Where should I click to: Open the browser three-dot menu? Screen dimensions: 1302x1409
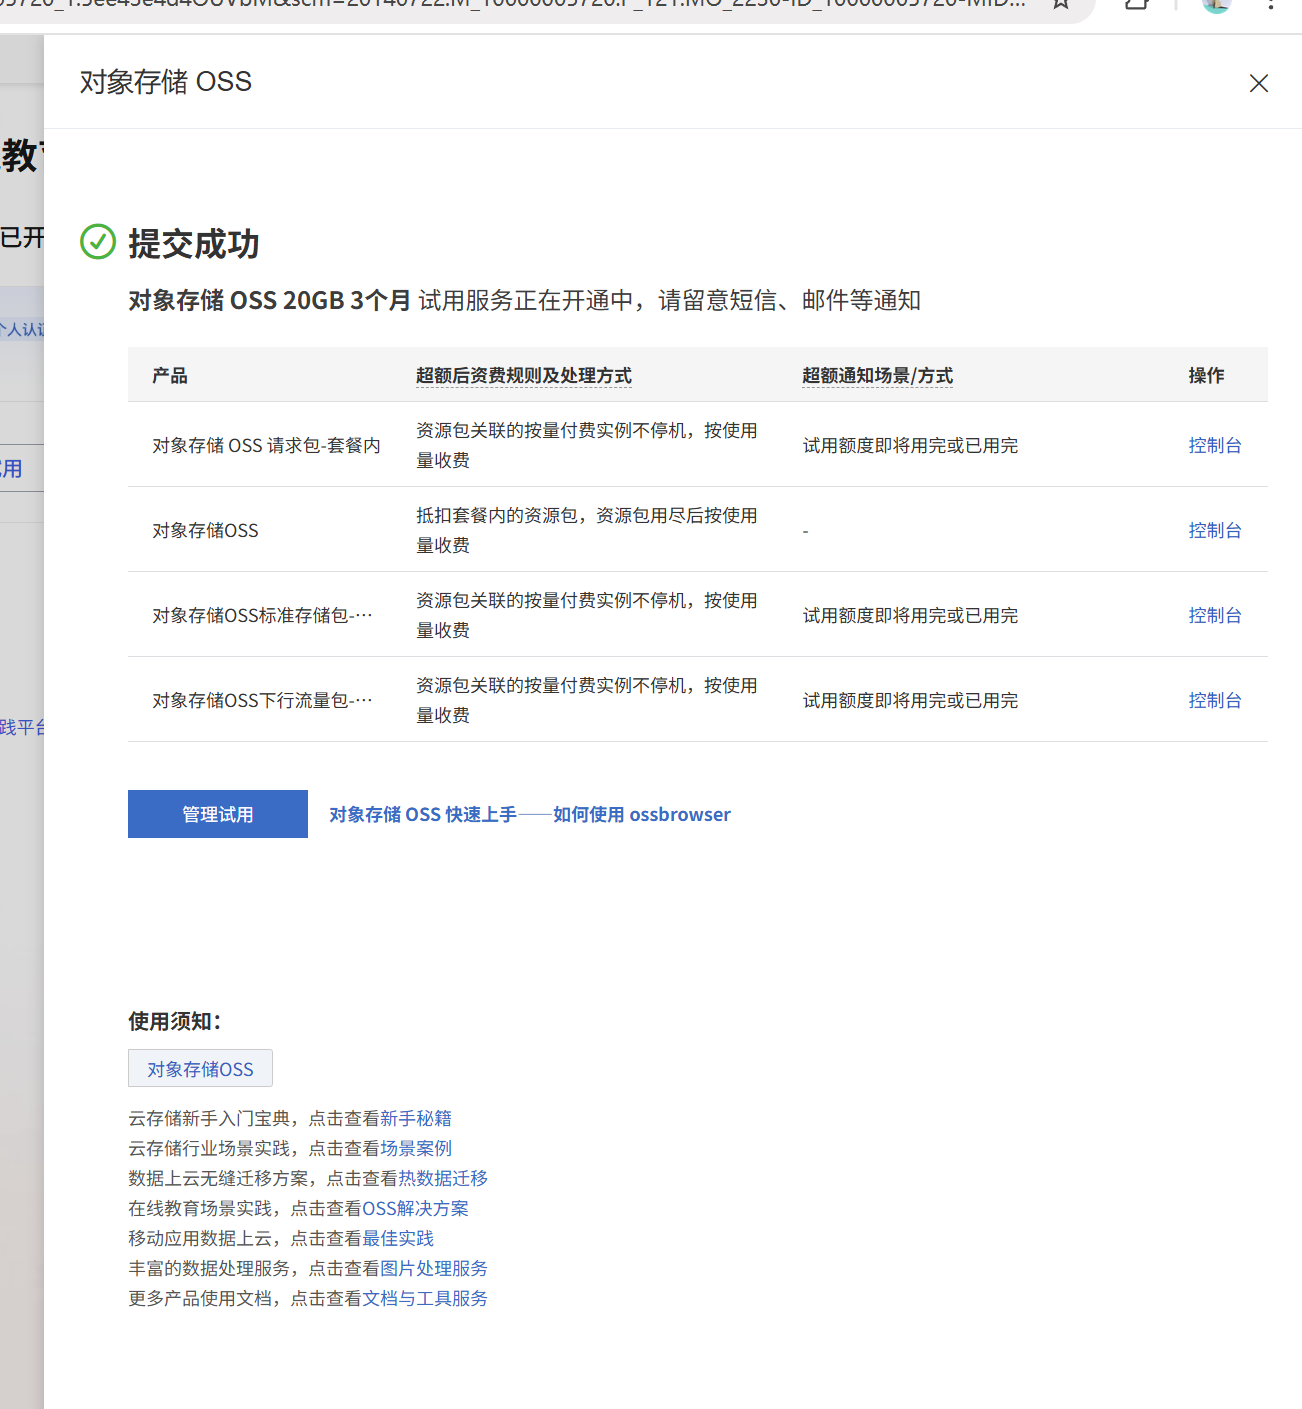[1270, 5]
